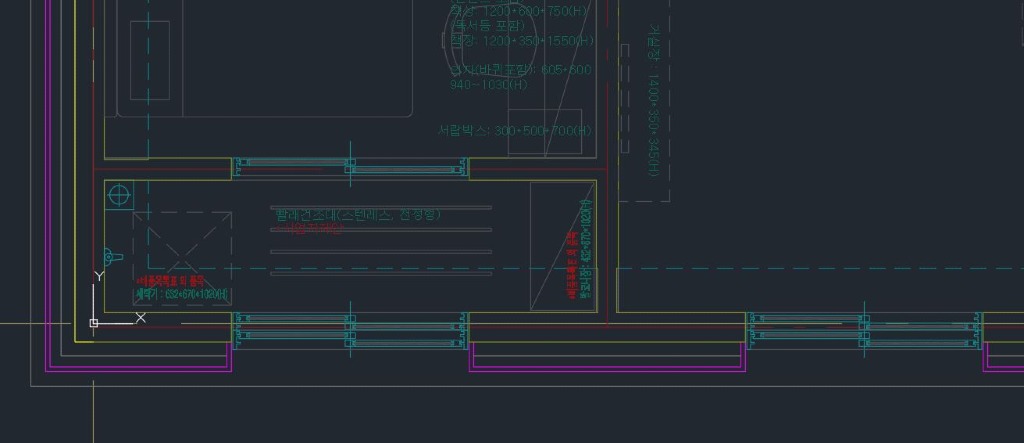1024x443 pixels.
Task: Click the 서랍박스: 300*500*700(H) text
Action: (515, 131)
